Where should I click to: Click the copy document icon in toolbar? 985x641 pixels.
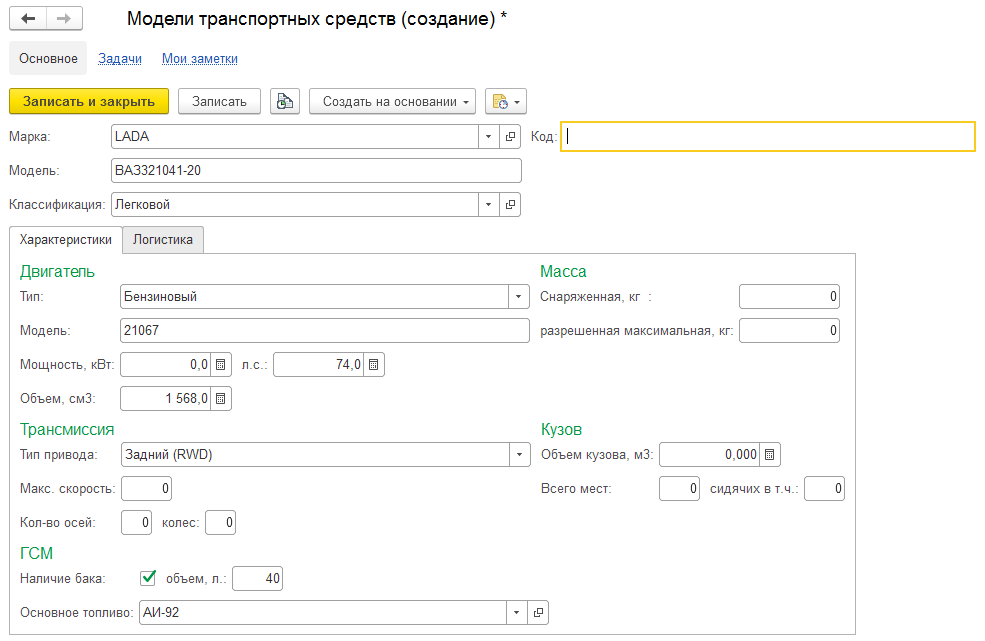click(x=285, y=101)
